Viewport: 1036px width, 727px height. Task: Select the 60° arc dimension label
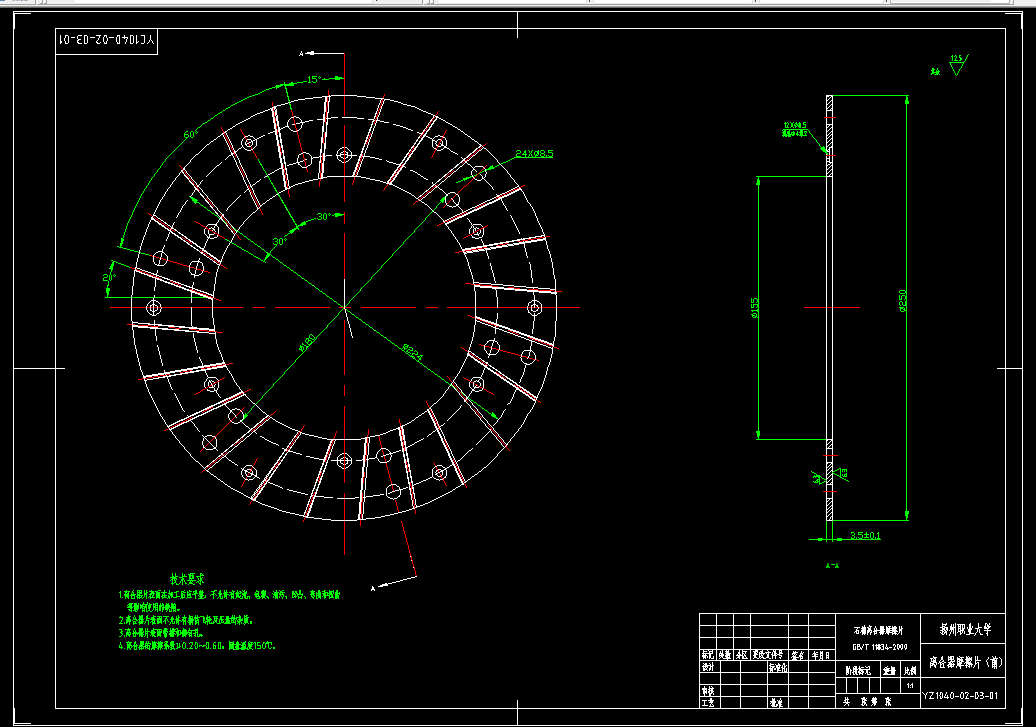(191, 135)
